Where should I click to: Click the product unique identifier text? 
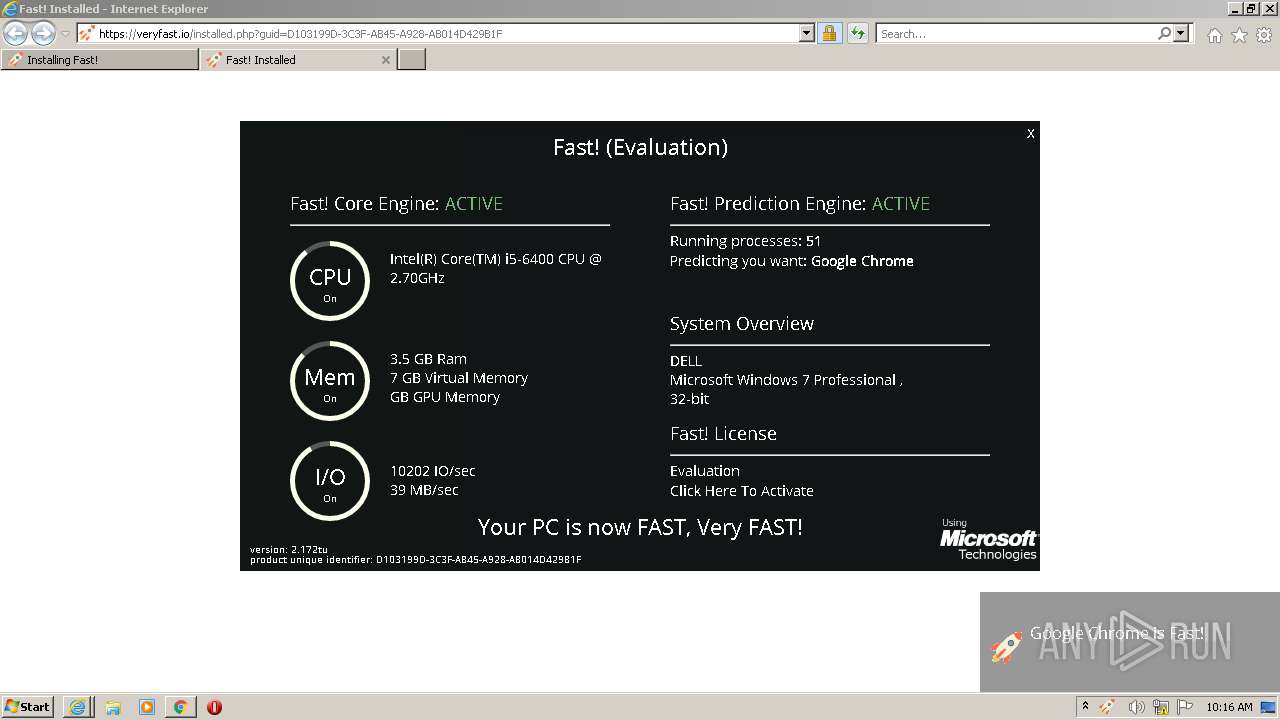pyautogui.click(x=415, y=560)
